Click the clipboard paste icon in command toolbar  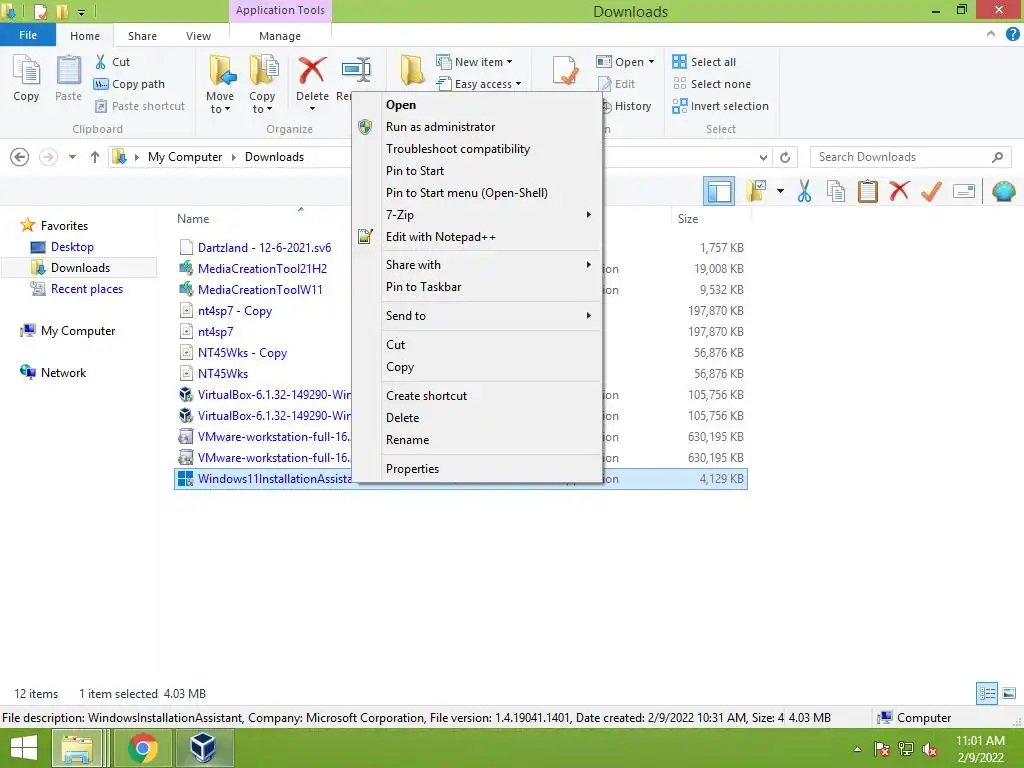867,191
